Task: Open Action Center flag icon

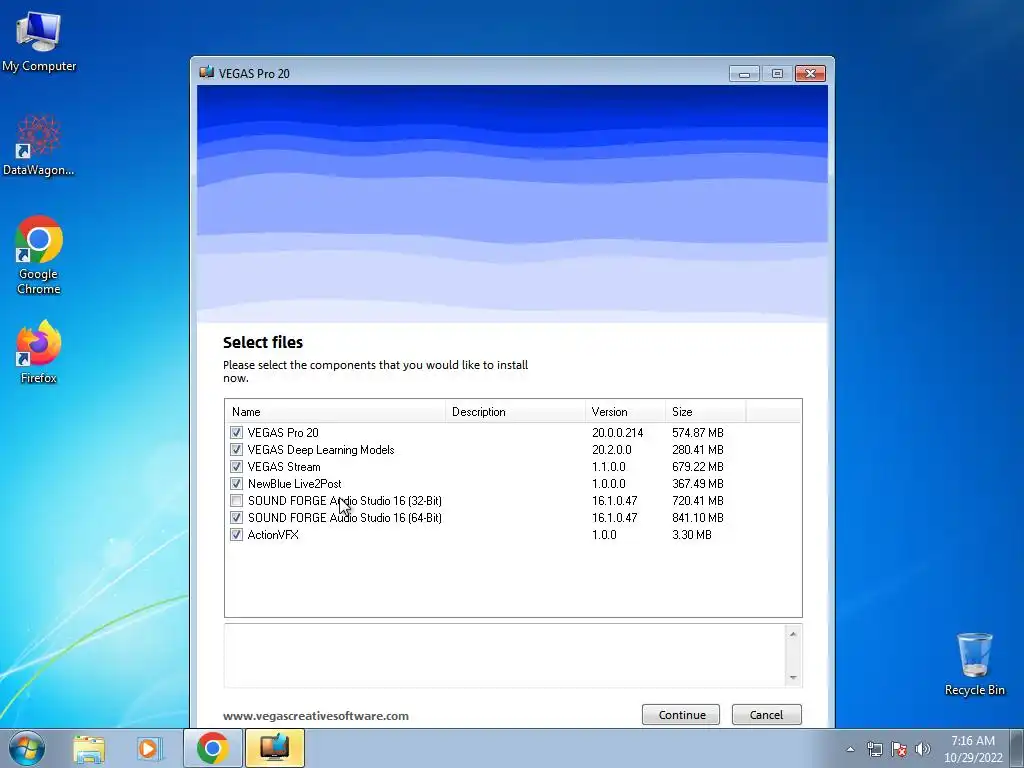Action: click(899, 749)
